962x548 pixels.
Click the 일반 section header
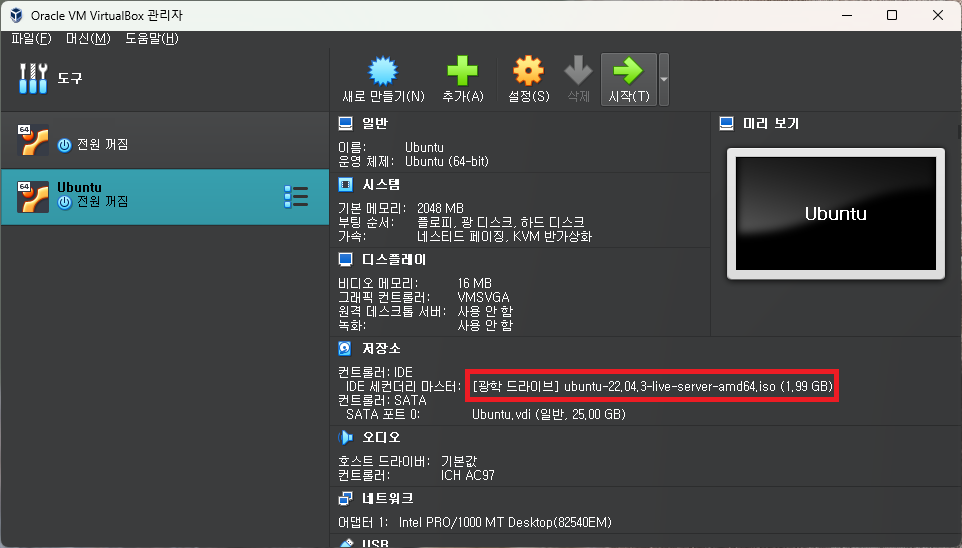click(x=375, y=123)
